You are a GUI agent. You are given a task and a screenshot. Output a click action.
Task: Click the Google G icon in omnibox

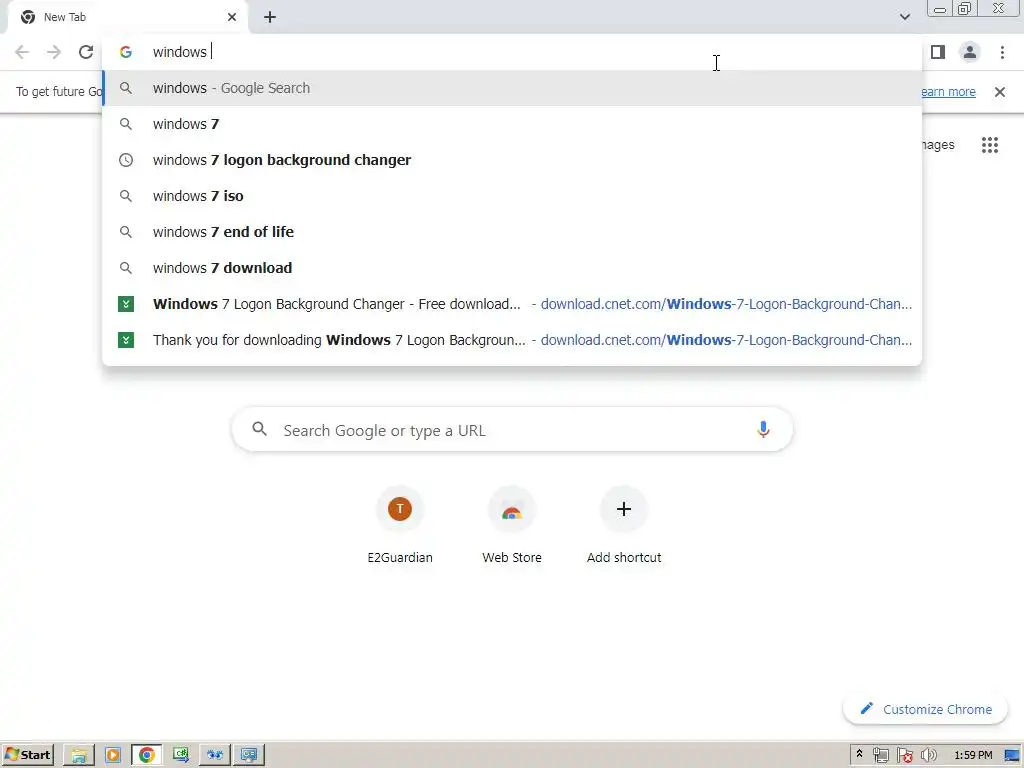pos(126,52)
